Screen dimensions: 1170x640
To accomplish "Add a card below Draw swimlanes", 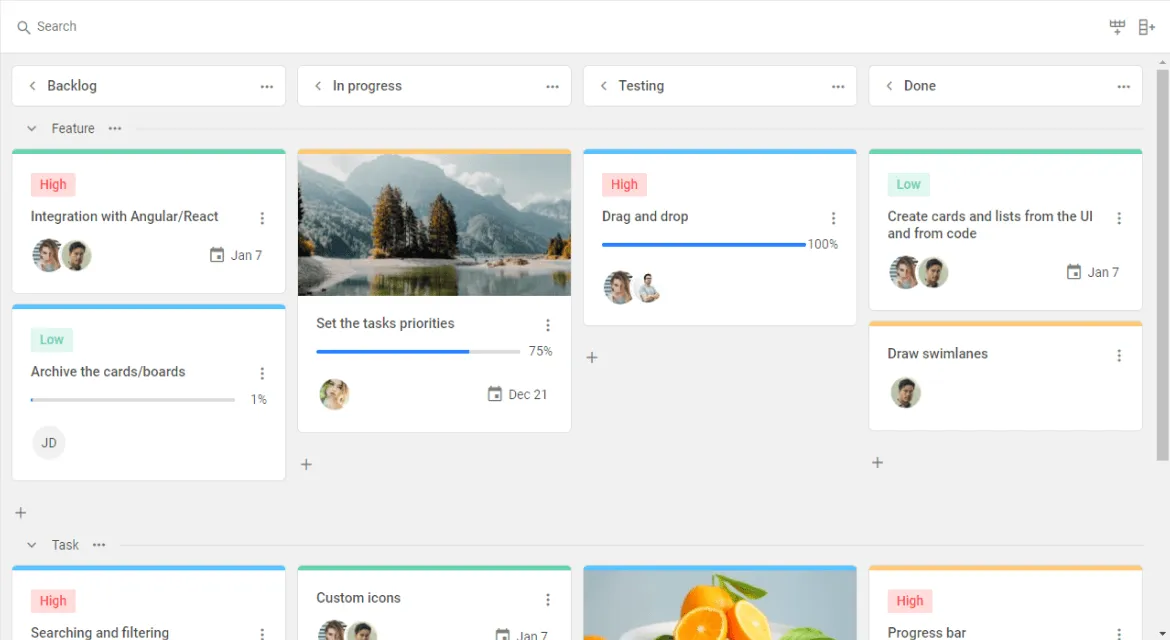I will click(x=878, y=462).
